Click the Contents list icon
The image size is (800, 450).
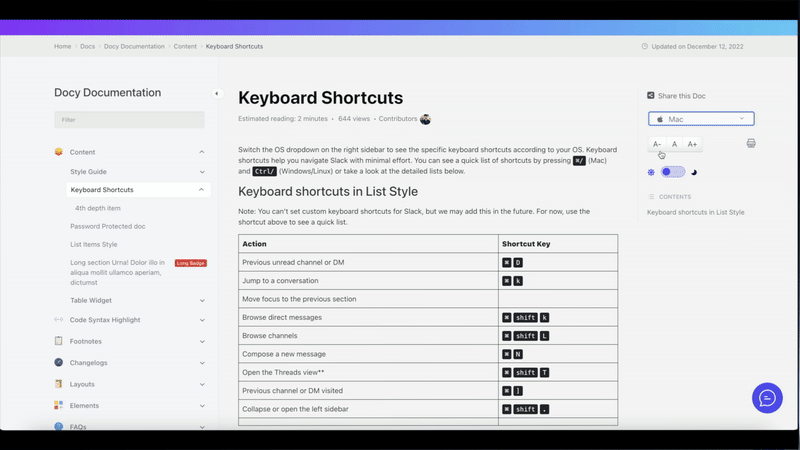point(651,196)
